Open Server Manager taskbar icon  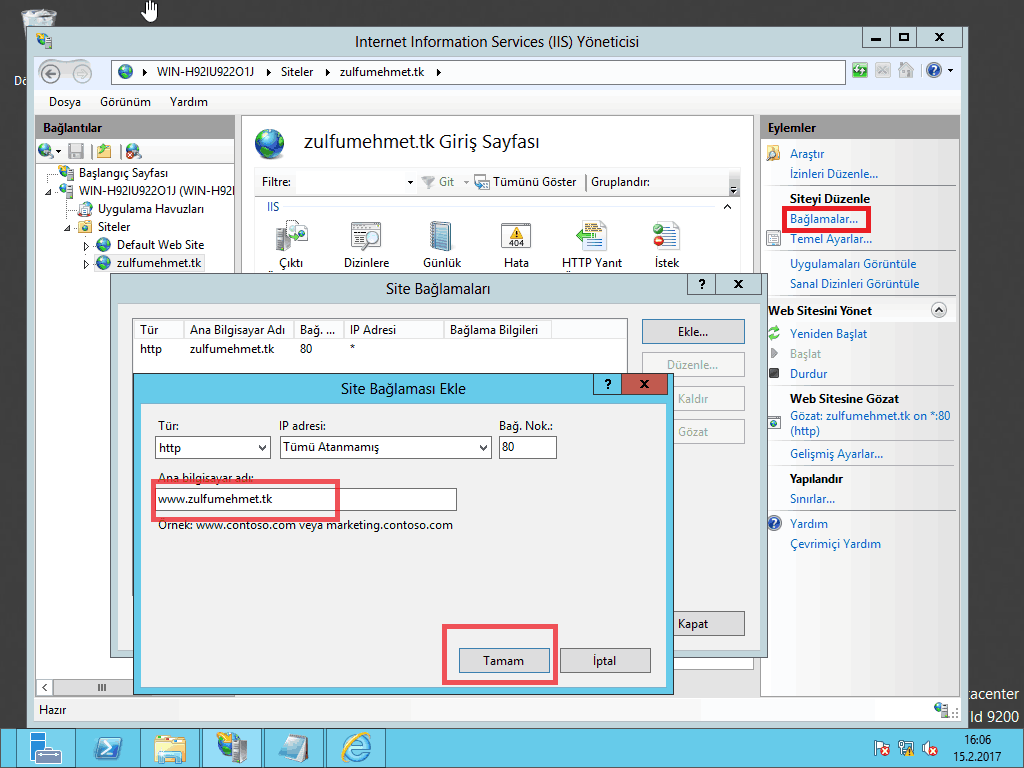click(x=44, y=748)
